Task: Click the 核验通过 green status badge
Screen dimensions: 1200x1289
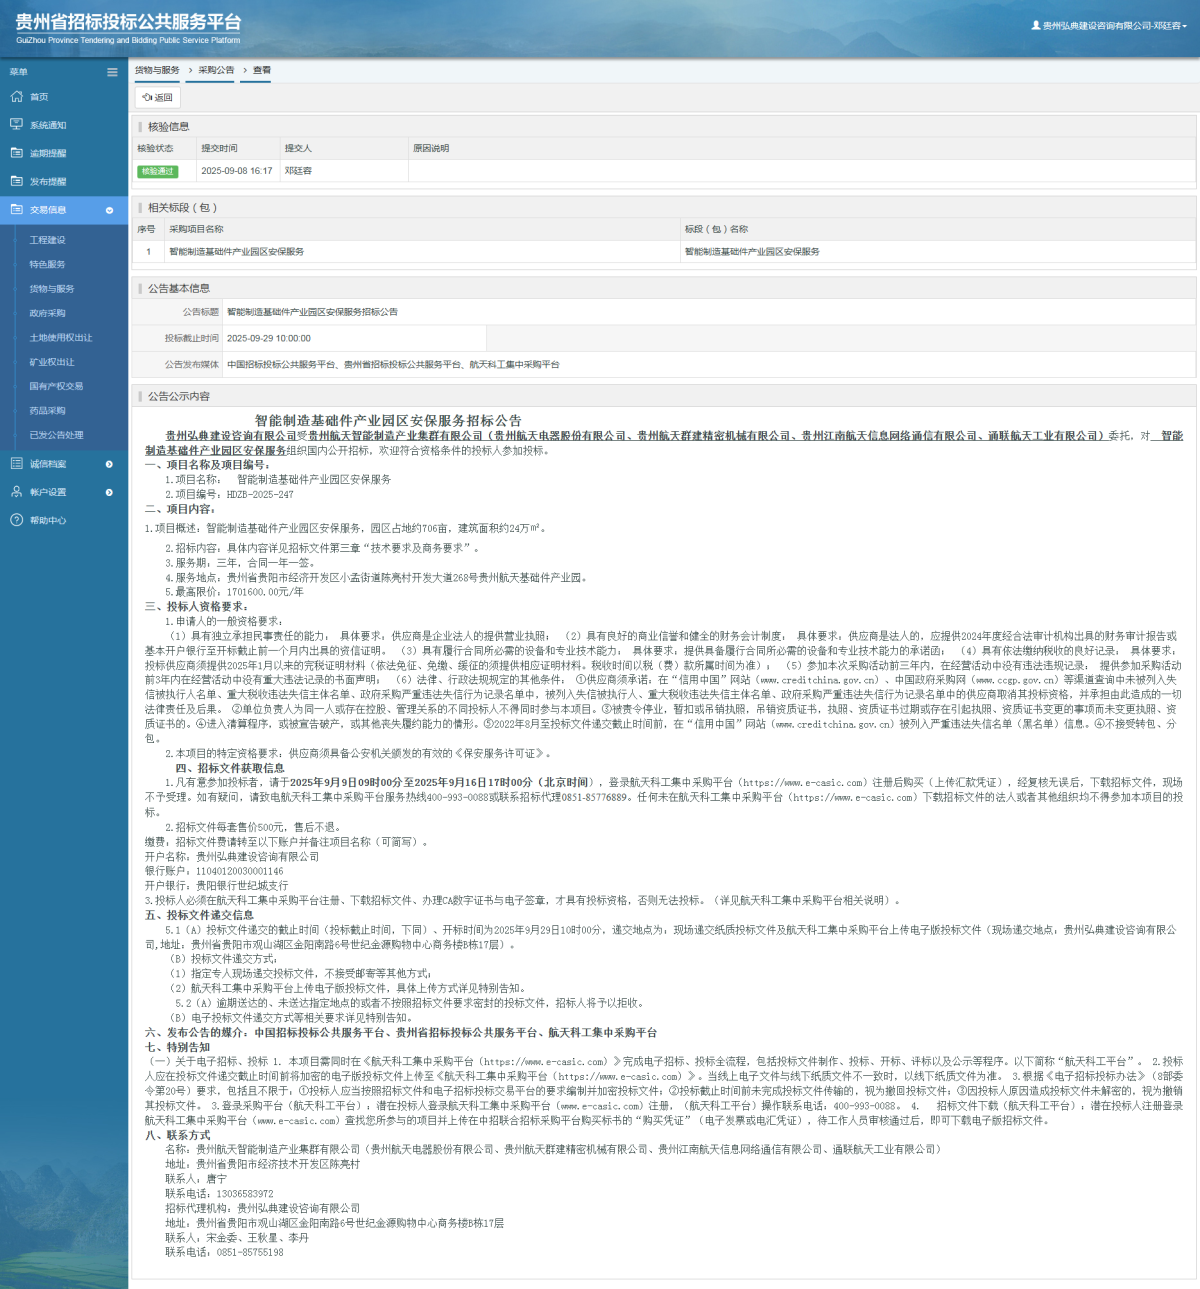Action: pos(157,171)
